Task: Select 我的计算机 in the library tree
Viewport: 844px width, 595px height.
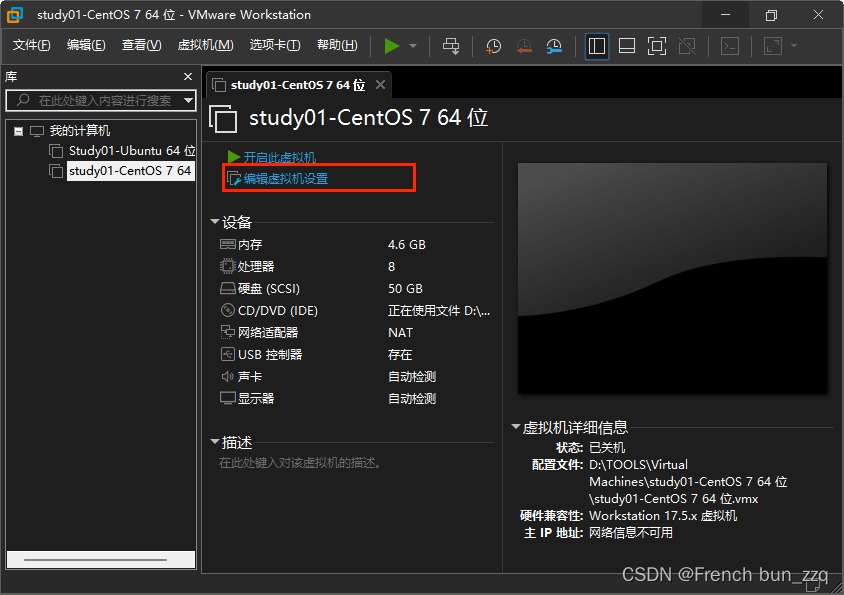Action: click(x=80, y=131)
